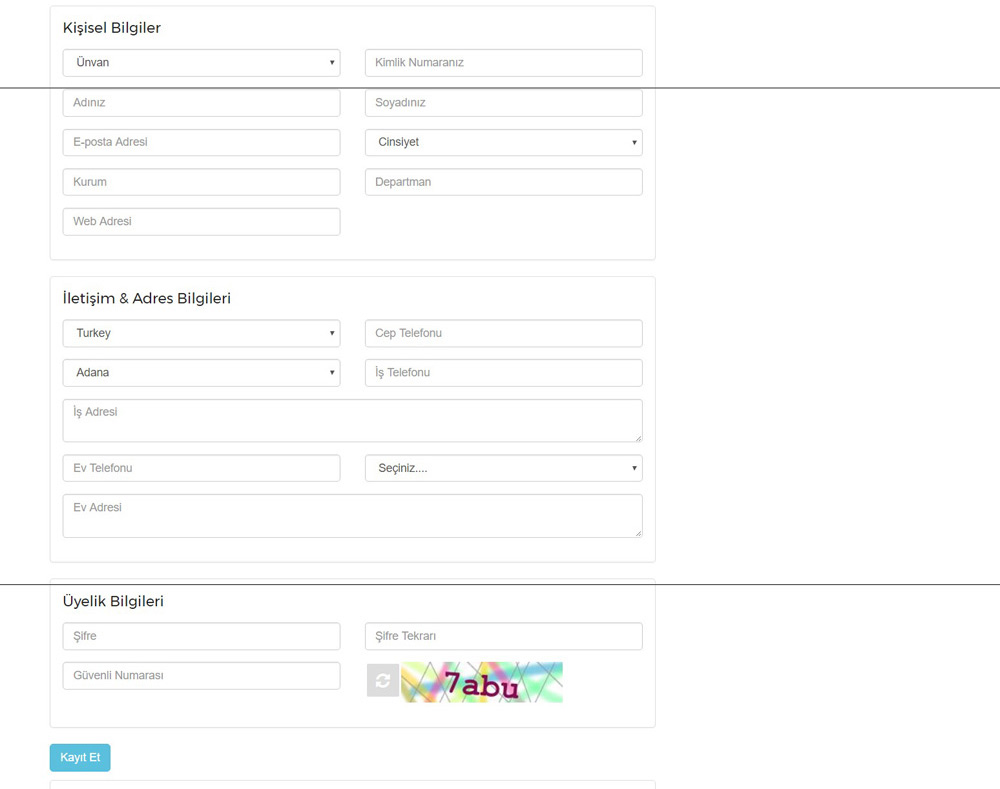
Task: Focus the Güvenli Numarası input
Action: (x=201, y=676)
